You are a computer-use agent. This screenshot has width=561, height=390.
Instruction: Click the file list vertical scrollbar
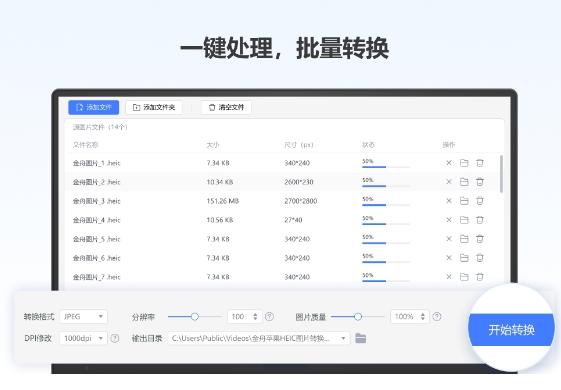click(x=501, y=174)
